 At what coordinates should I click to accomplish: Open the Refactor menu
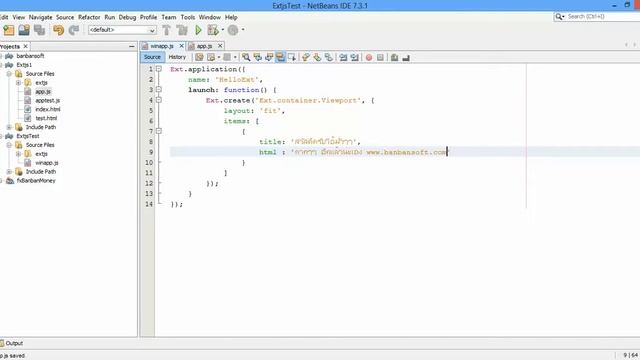pyautogui.click(x=89, y=17)
